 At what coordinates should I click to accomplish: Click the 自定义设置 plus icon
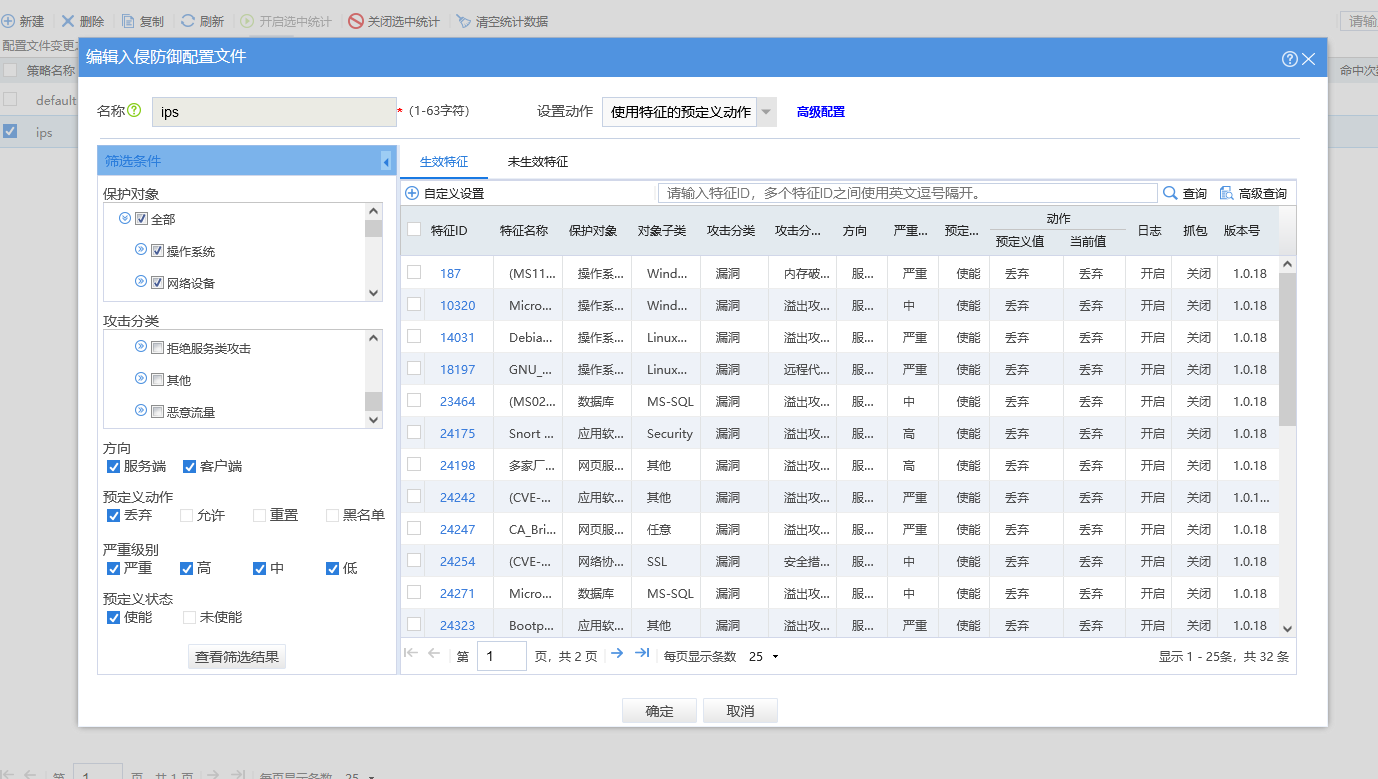[412, 193]
